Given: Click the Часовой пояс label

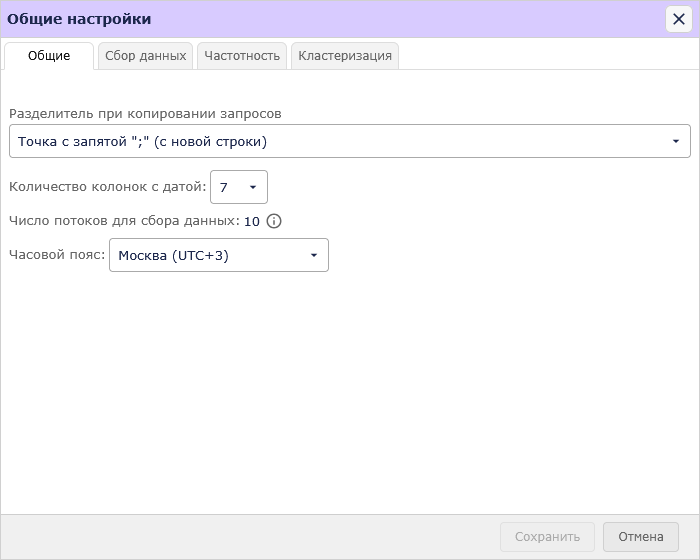Looking at the screenshot, I should coord(57,255).
